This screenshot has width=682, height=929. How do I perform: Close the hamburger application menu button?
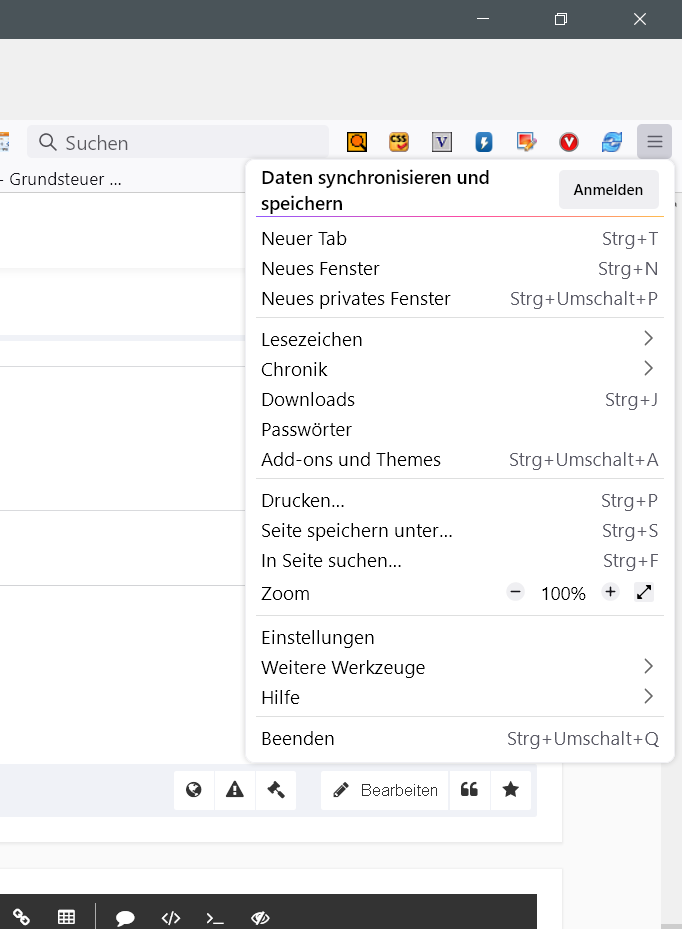(654, 142)
